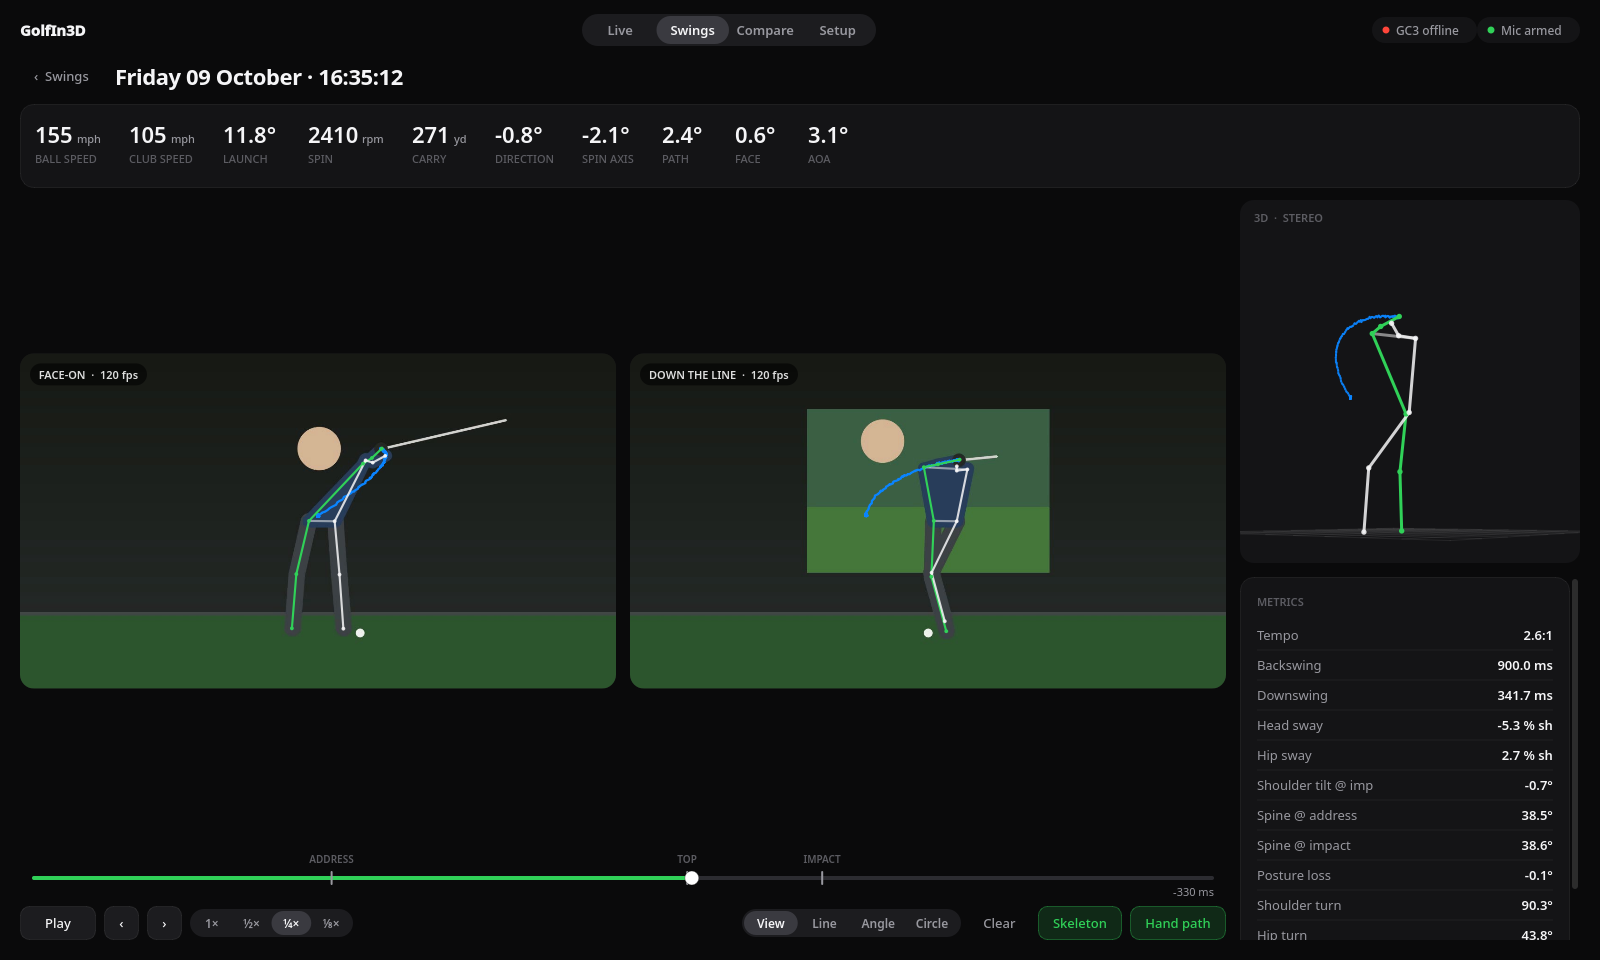Select the Circle drawing tool
This screenshot has height=960, width=1600.
(932, 923)
